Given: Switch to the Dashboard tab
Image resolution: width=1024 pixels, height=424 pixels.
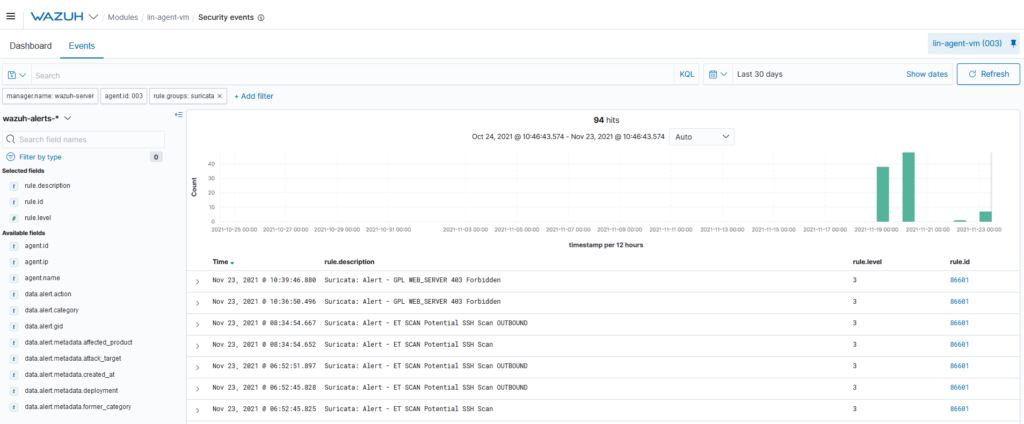Looking at the screenshot, I should 30,46.
